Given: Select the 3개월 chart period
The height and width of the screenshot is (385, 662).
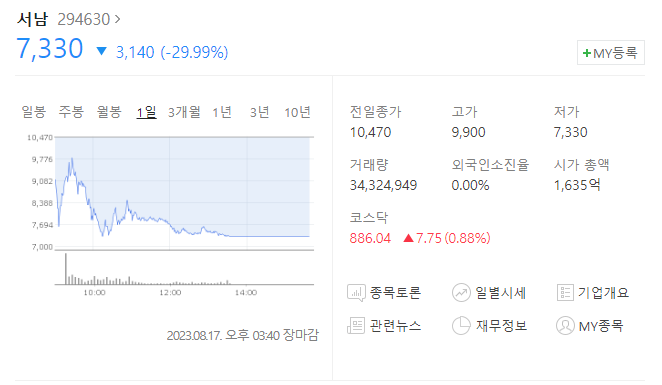Looking at the screenshot, I should coord(184,112).
